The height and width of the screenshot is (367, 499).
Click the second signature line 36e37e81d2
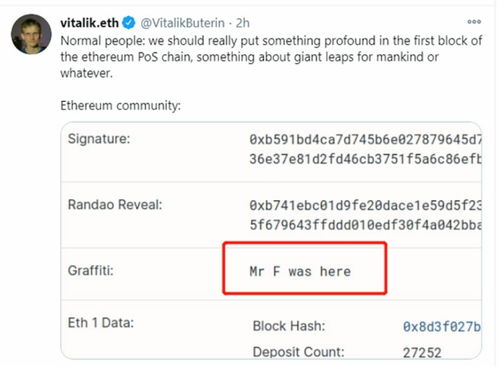tap(365, 159)
